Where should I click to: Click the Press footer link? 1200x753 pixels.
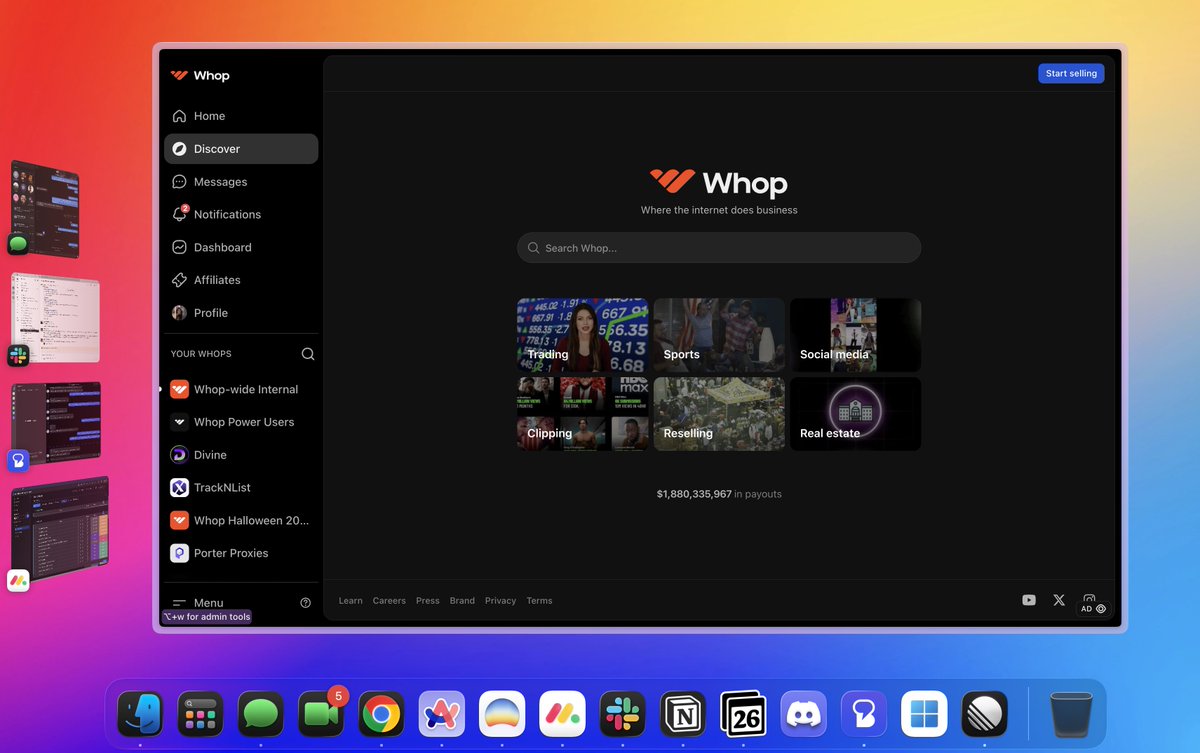pos(428,601)
